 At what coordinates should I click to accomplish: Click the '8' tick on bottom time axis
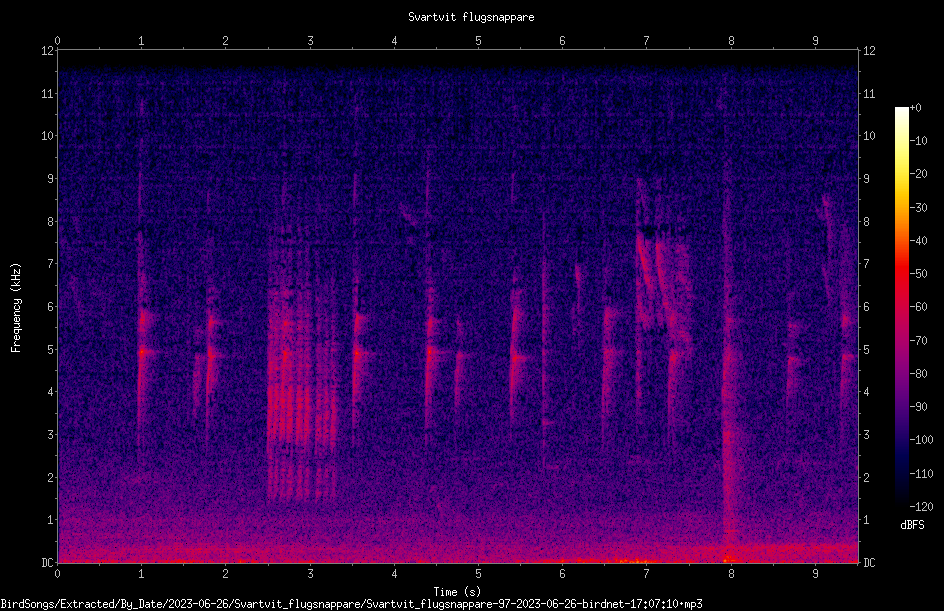click(731, 574)
